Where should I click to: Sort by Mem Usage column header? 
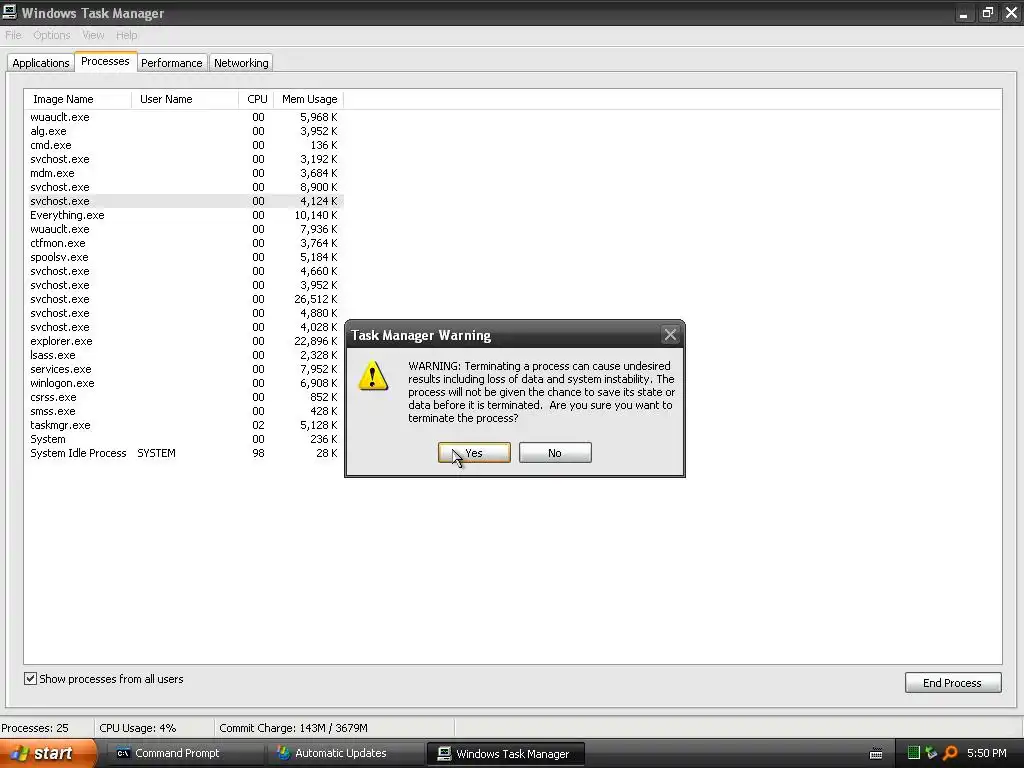click(309, 99)
